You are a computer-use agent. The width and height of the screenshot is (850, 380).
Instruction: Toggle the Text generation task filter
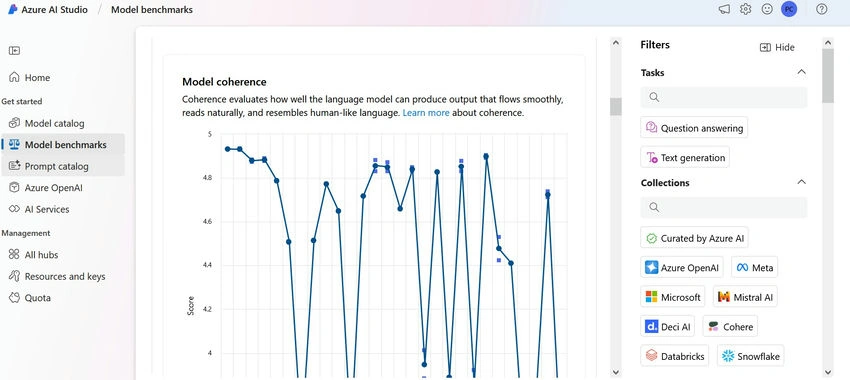(x=685, y=158)
